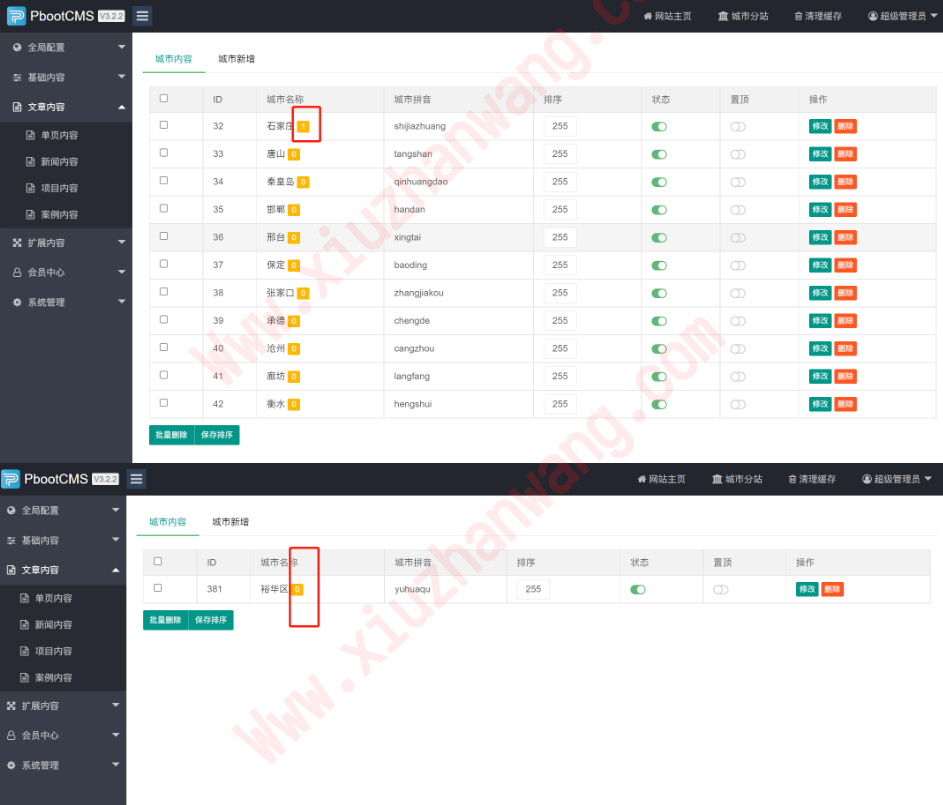Click the 删除 button for 衡水
The height and width of the screenshot is (805, 943).
coord(846,404)
